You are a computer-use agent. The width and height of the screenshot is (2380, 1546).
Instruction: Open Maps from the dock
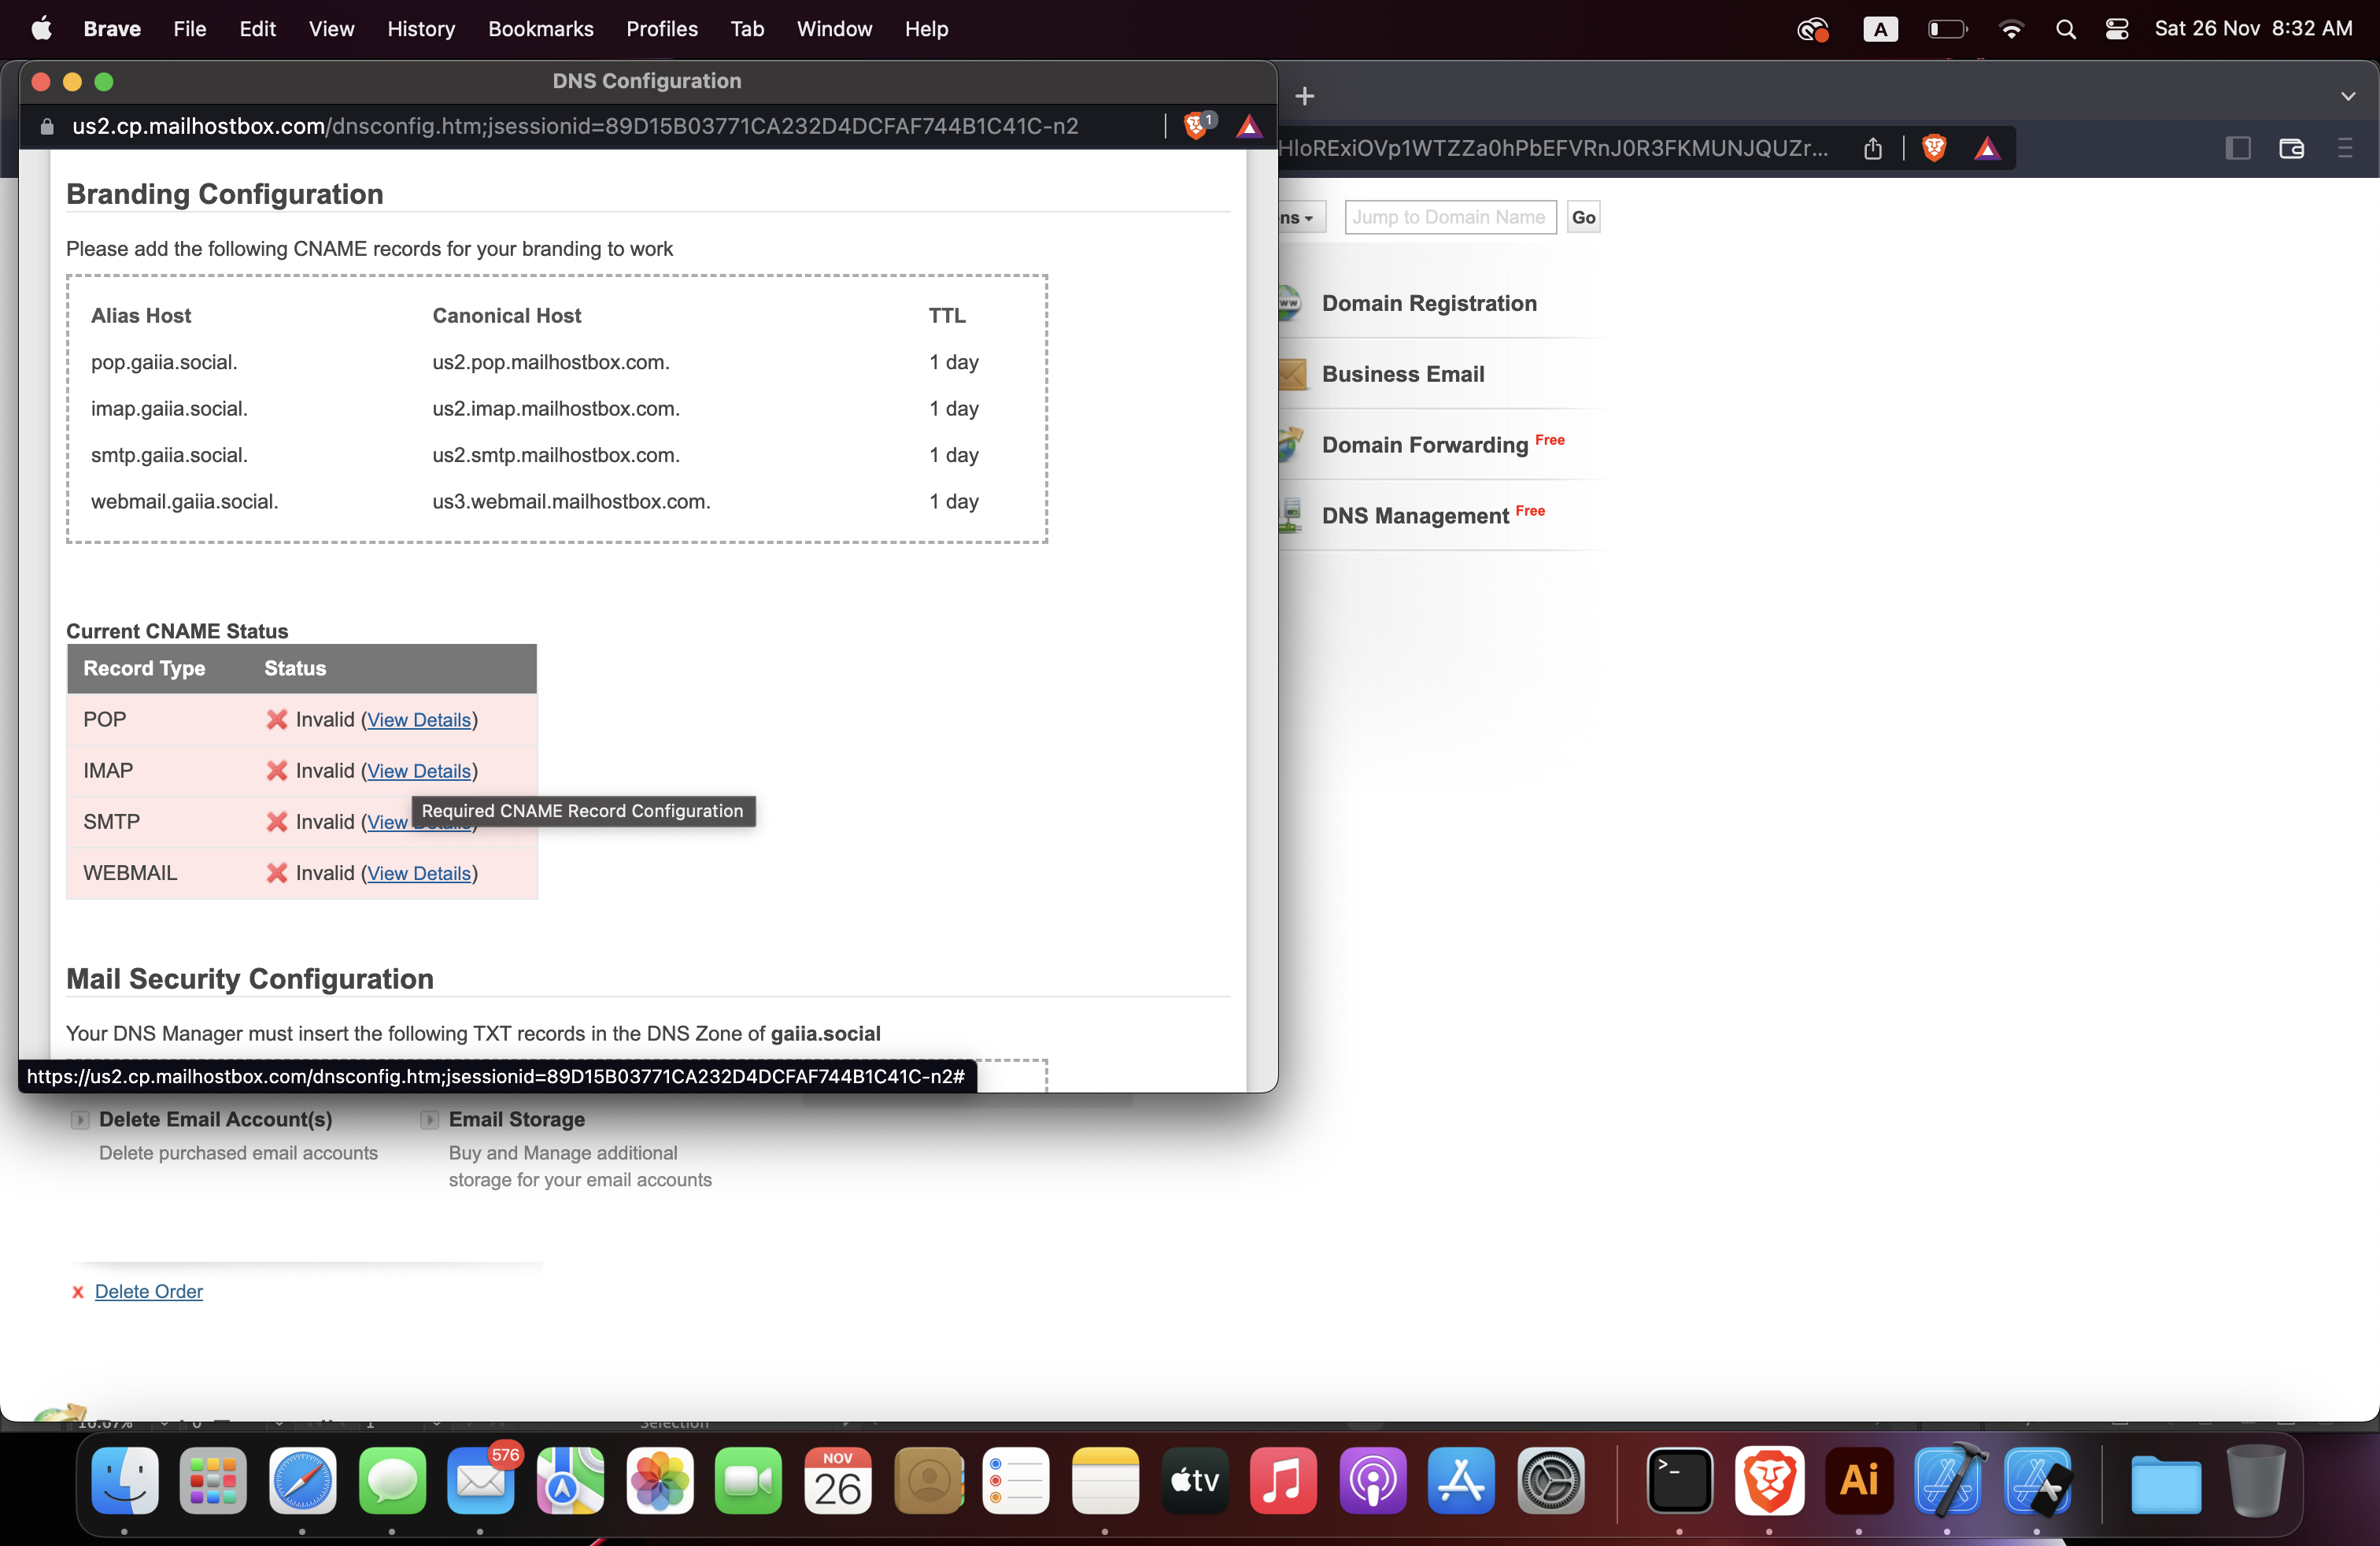[x=570, y=1480]
